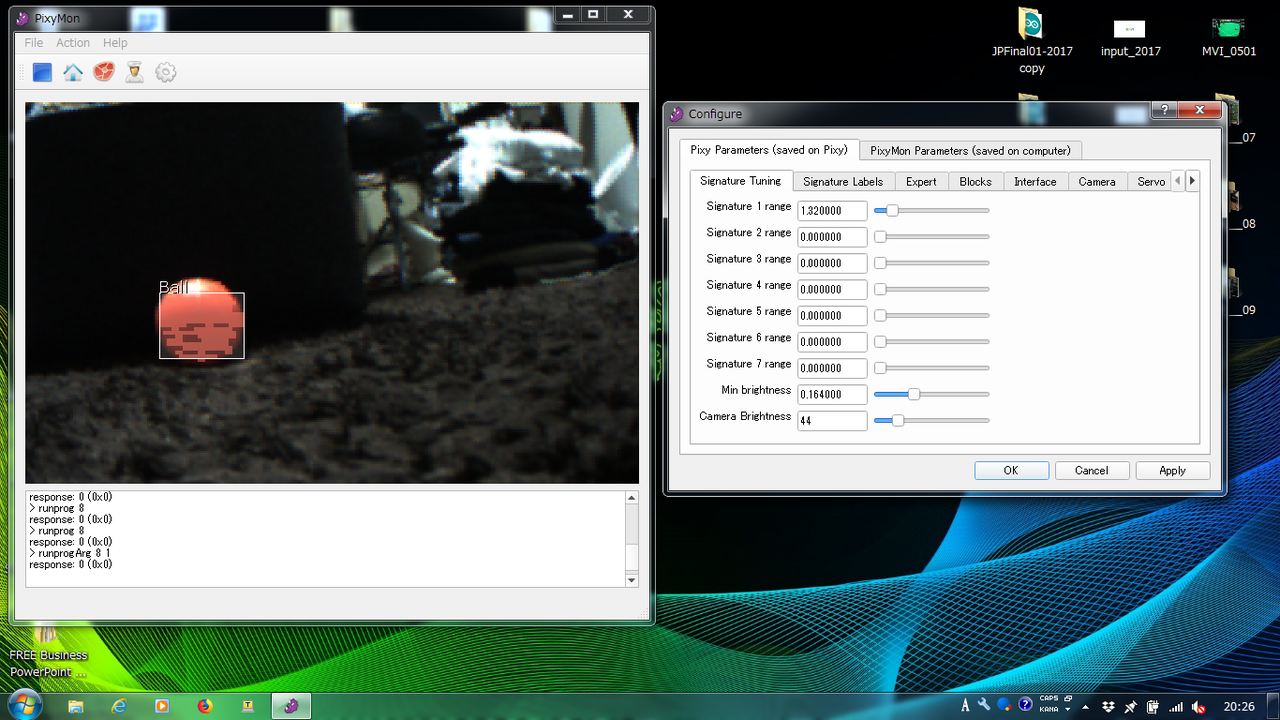Screen dimensions: 1280x720
Task: Launch Internet Explorer from the taskbar
Action: click(x=119, y=706)
